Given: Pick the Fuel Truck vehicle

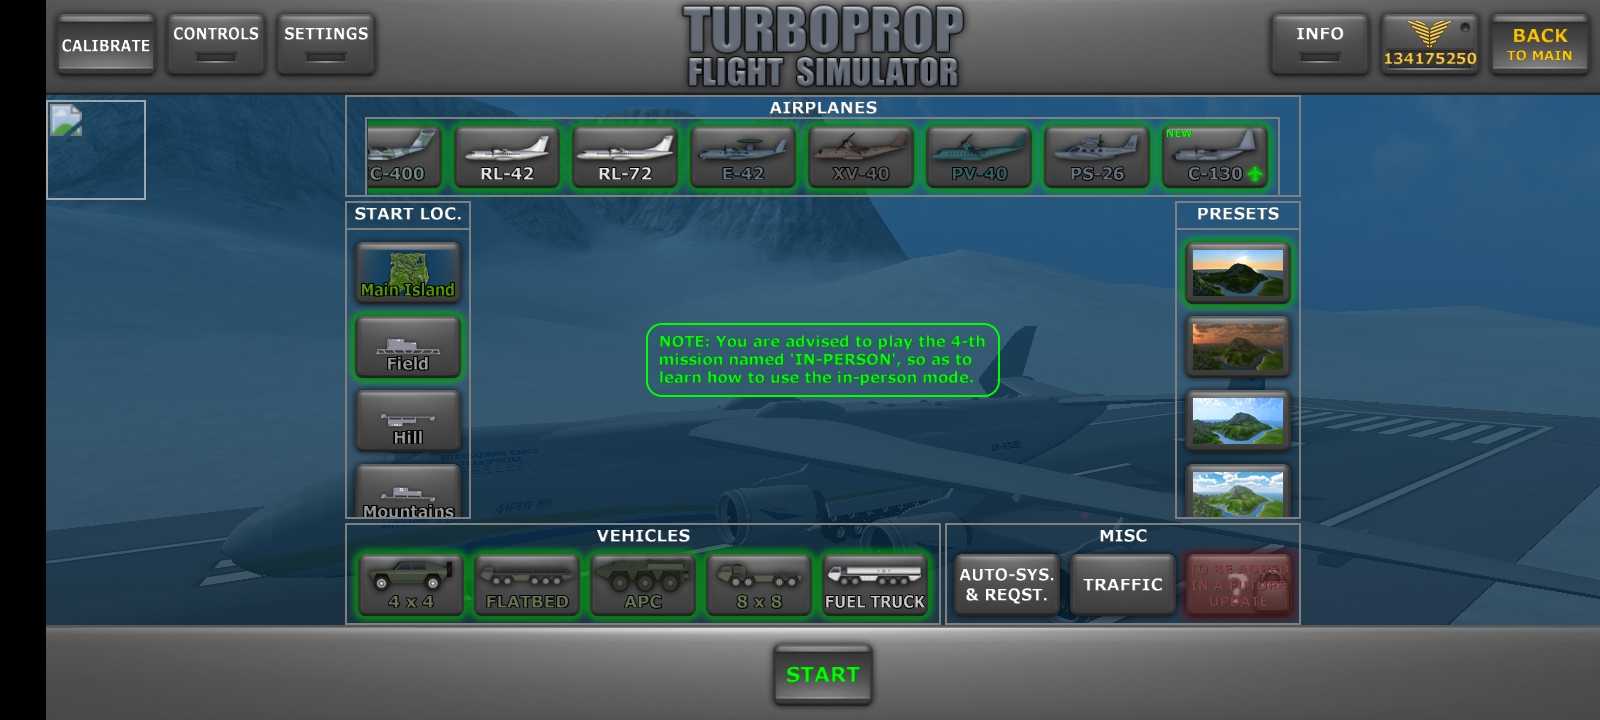Looking at the screenshot, I should (875, 585).
